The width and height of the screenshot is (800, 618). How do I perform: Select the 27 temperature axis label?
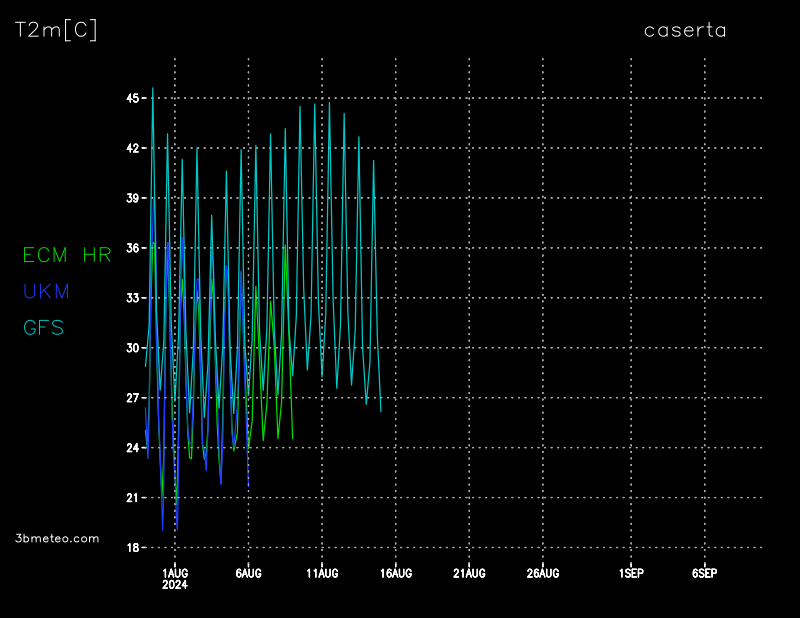pos(132,398)
